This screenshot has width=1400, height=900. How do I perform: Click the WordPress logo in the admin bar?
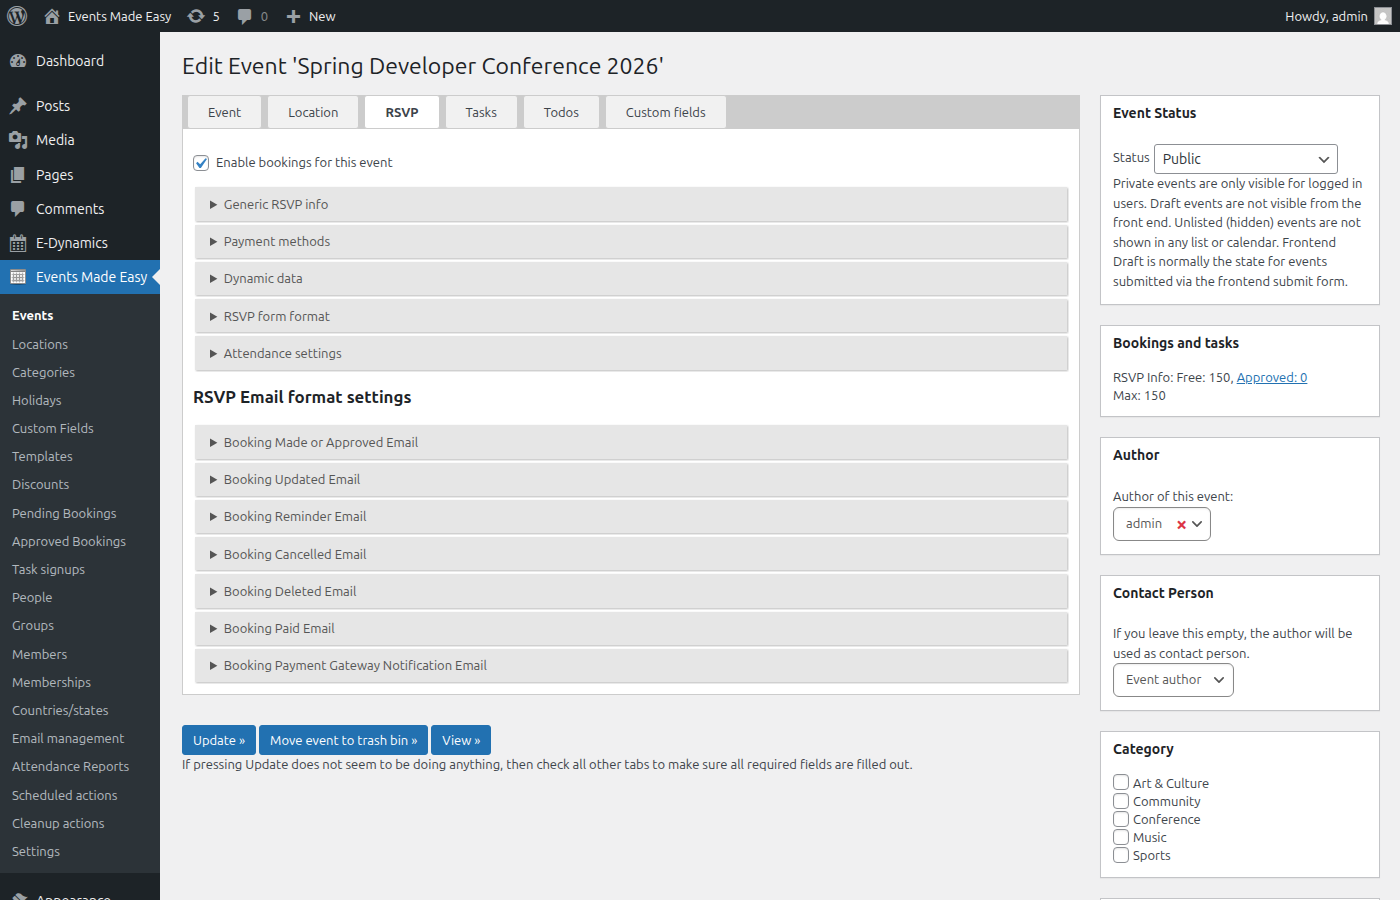17,16
